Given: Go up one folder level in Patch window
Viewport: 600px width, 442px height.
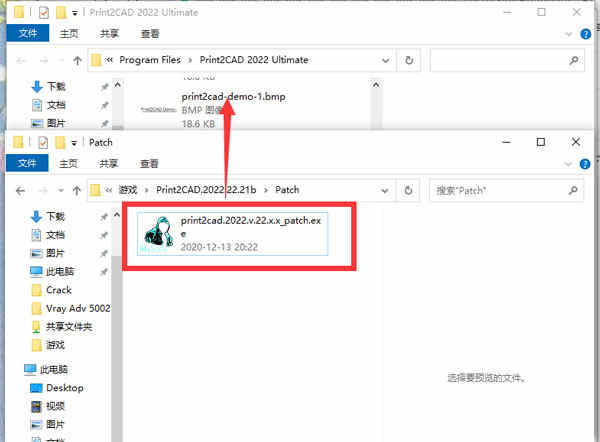Looking at the screenshot, I should tap(77, 190).
